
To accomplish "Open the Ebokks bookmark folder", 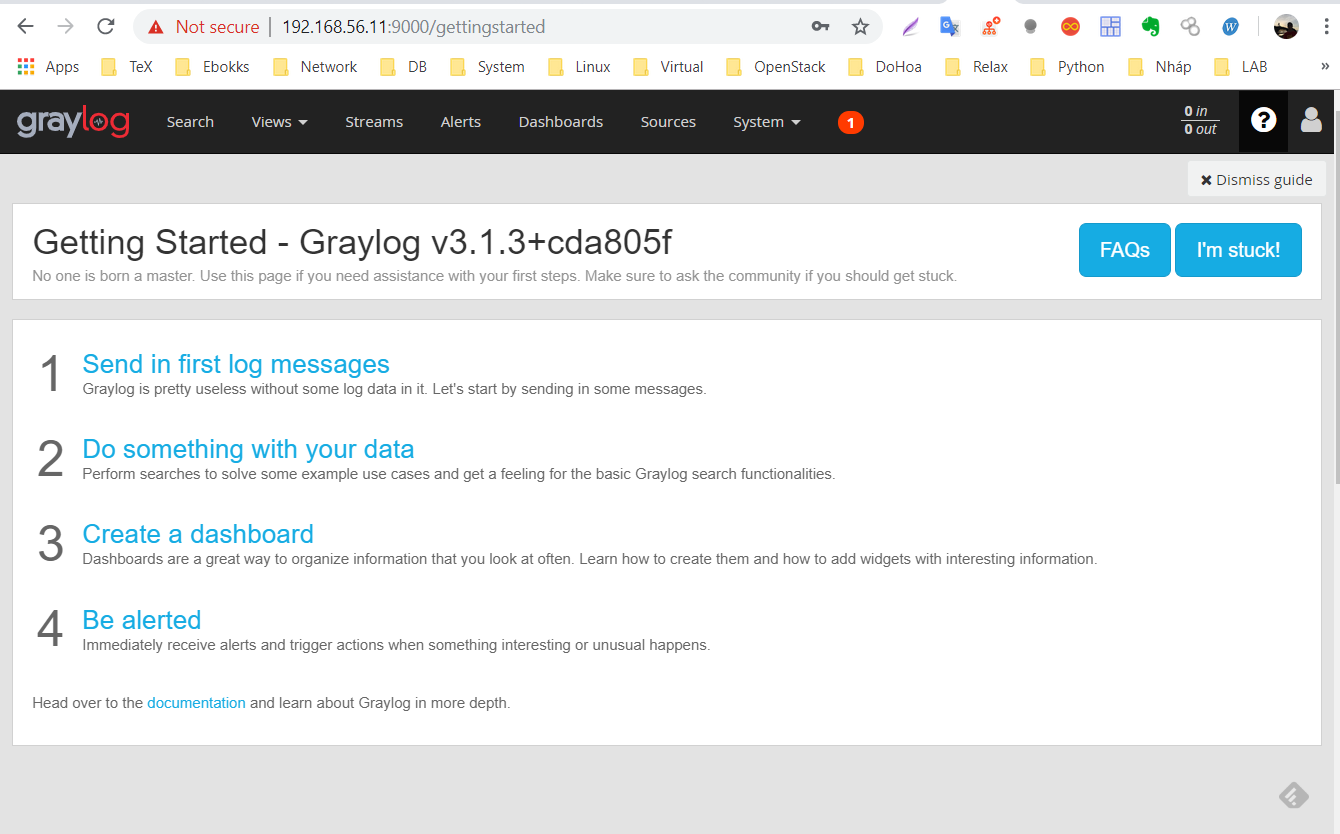I will [x=212, y=67].
